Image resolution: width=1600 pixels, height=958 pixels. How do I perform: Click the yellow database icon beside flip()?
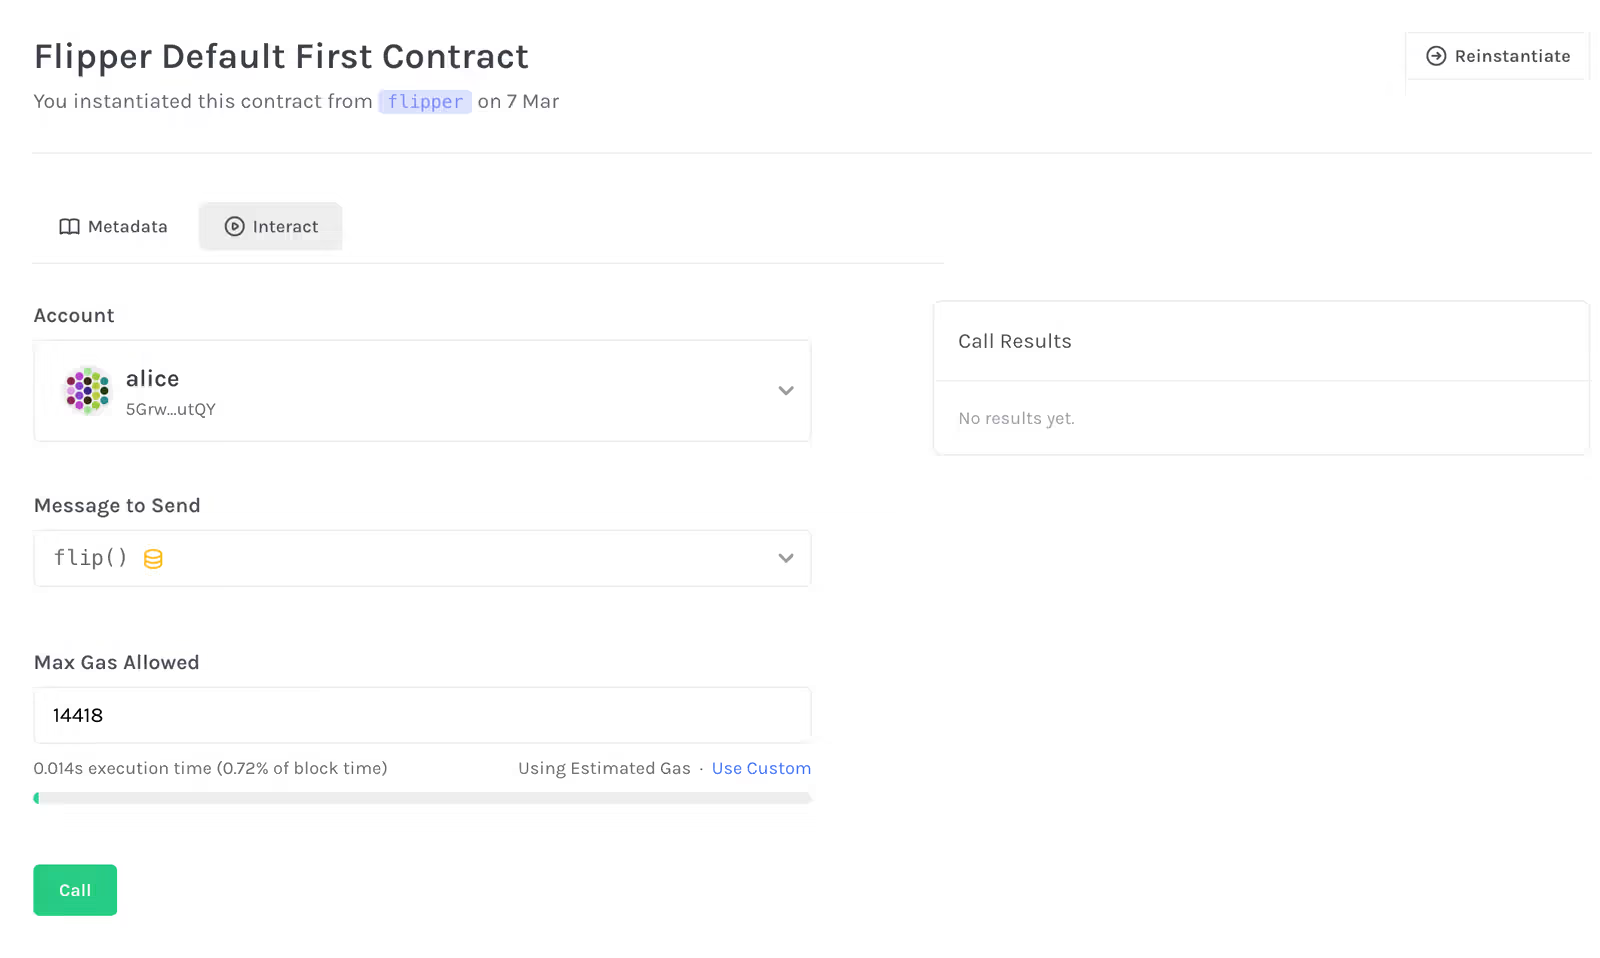coord(153,559)
